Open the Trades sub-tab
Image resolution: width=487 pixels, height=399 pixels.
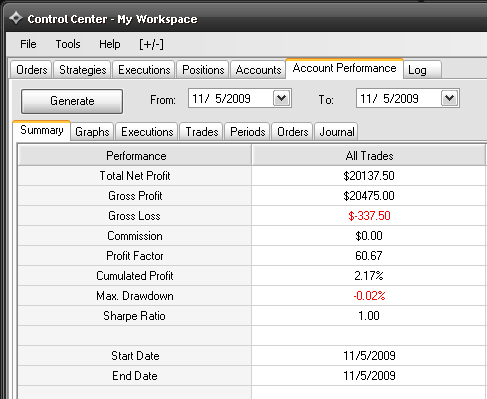click(x=202, y=132)
